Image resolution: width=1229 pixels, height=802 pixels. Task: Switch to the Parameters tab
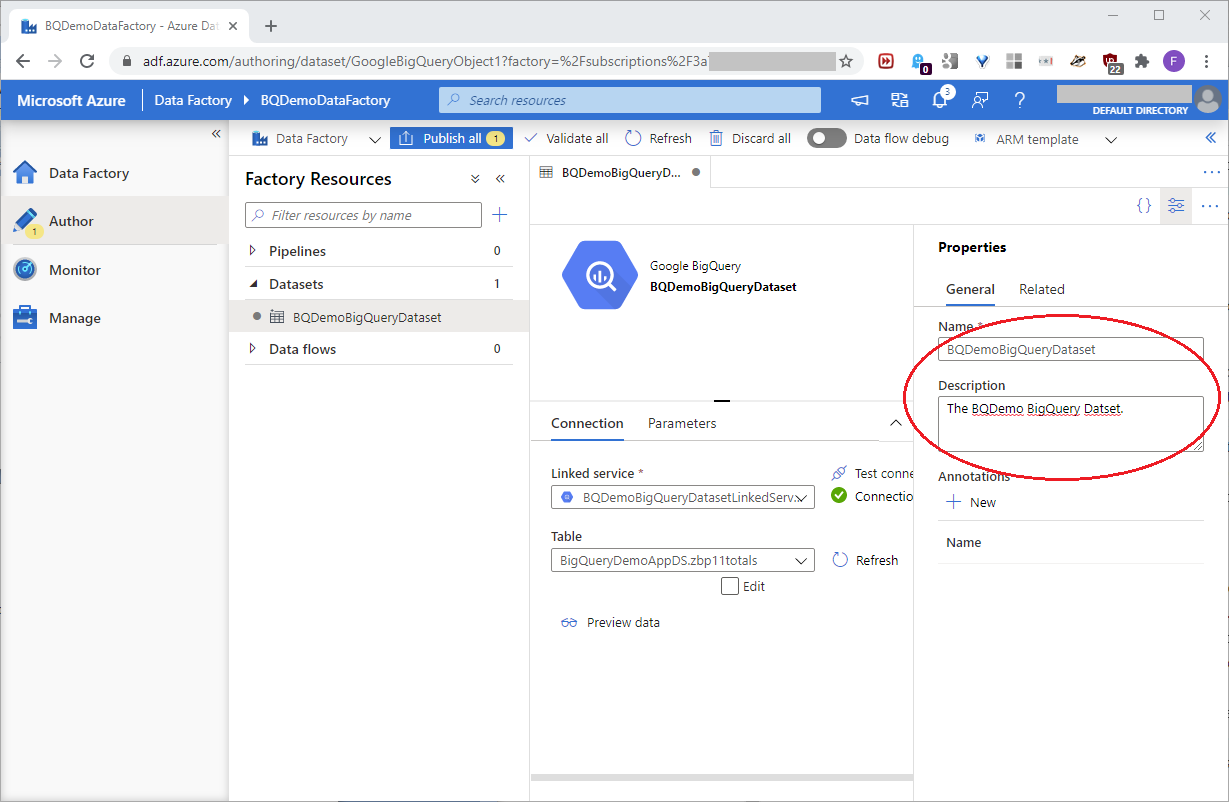[682, 423]
